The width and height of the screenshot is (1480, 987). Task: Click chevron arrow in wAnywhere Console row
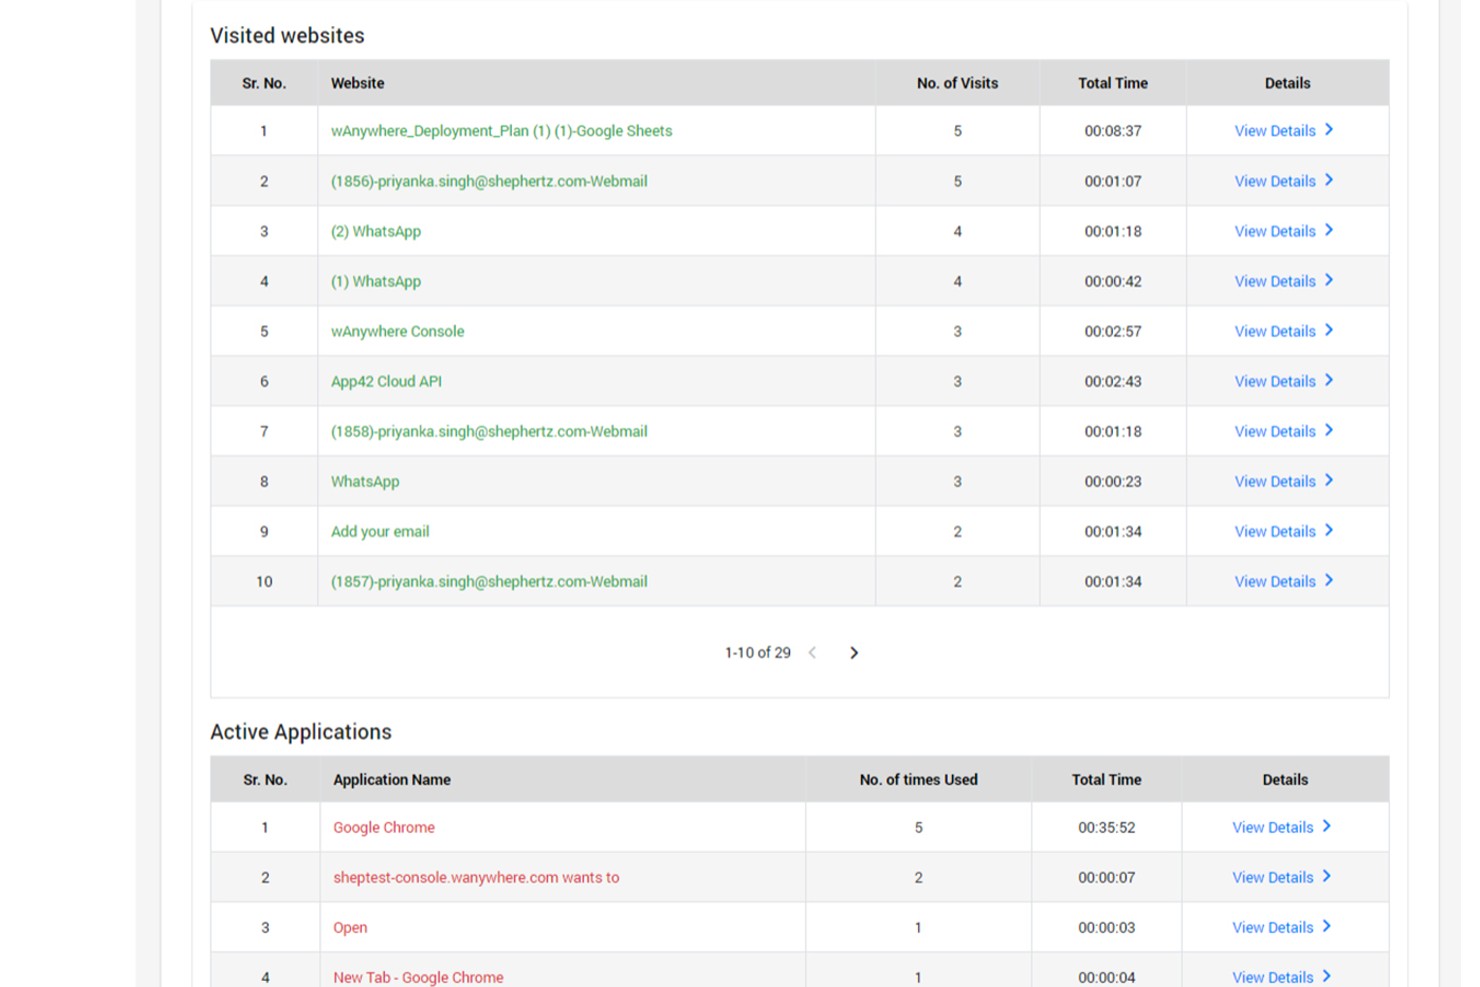[x=1329, y=330]
